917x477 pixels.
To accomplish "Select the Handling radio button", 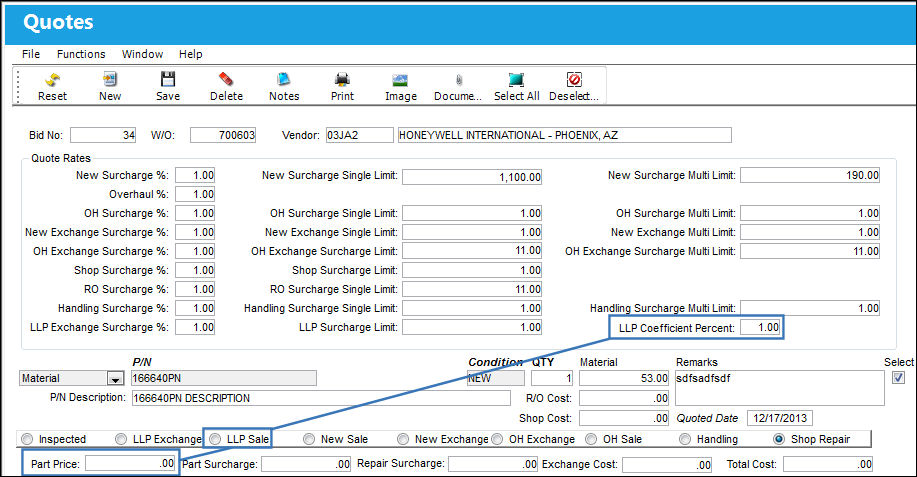I will point(685,439).
